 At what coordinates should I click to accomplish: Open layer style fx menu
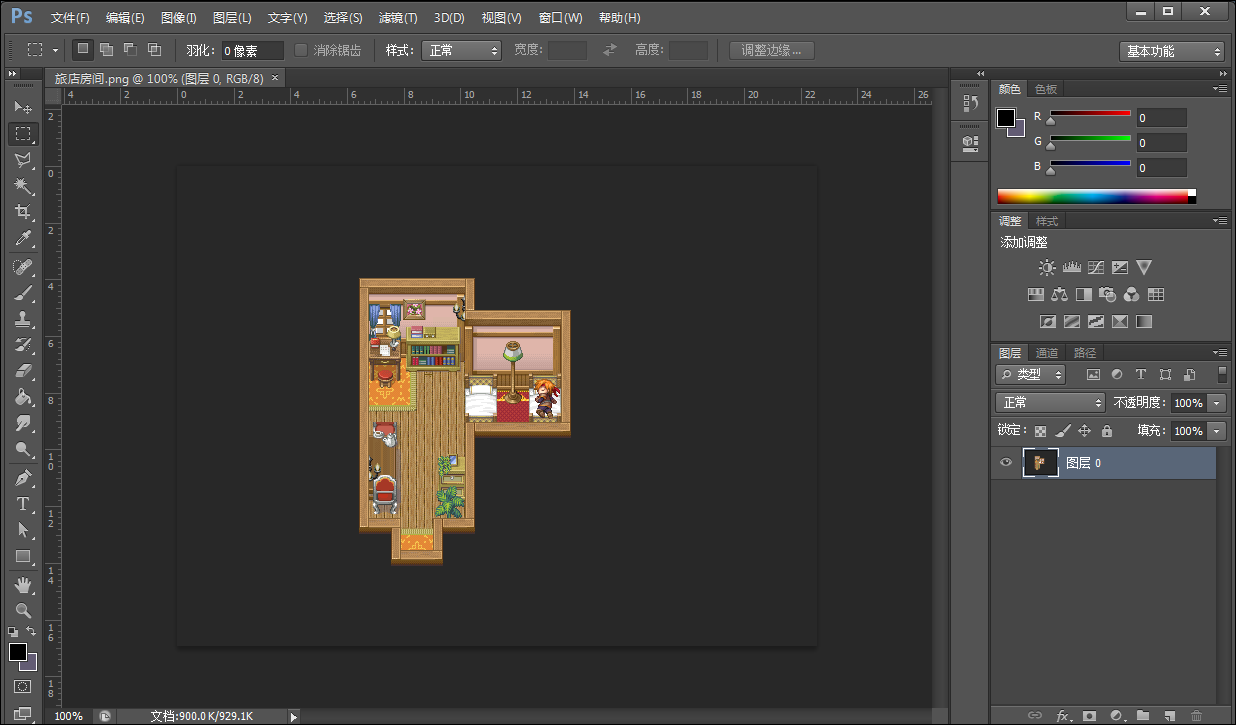pyautogui.click(x=1063, y=716)
